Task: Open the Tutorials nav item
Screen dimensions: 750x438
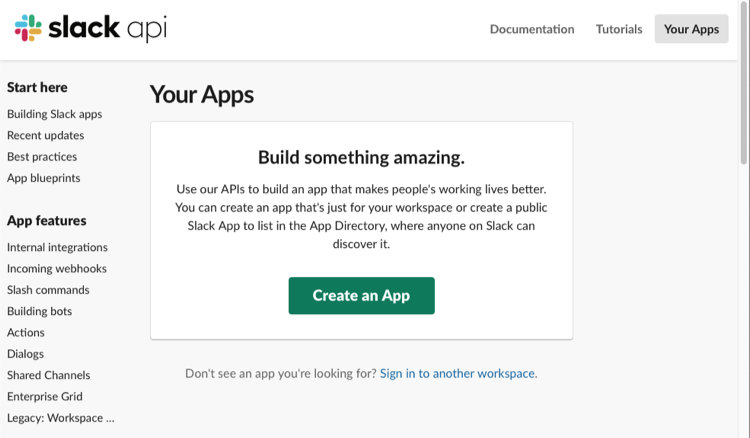Action: click(x=619, y=29)
